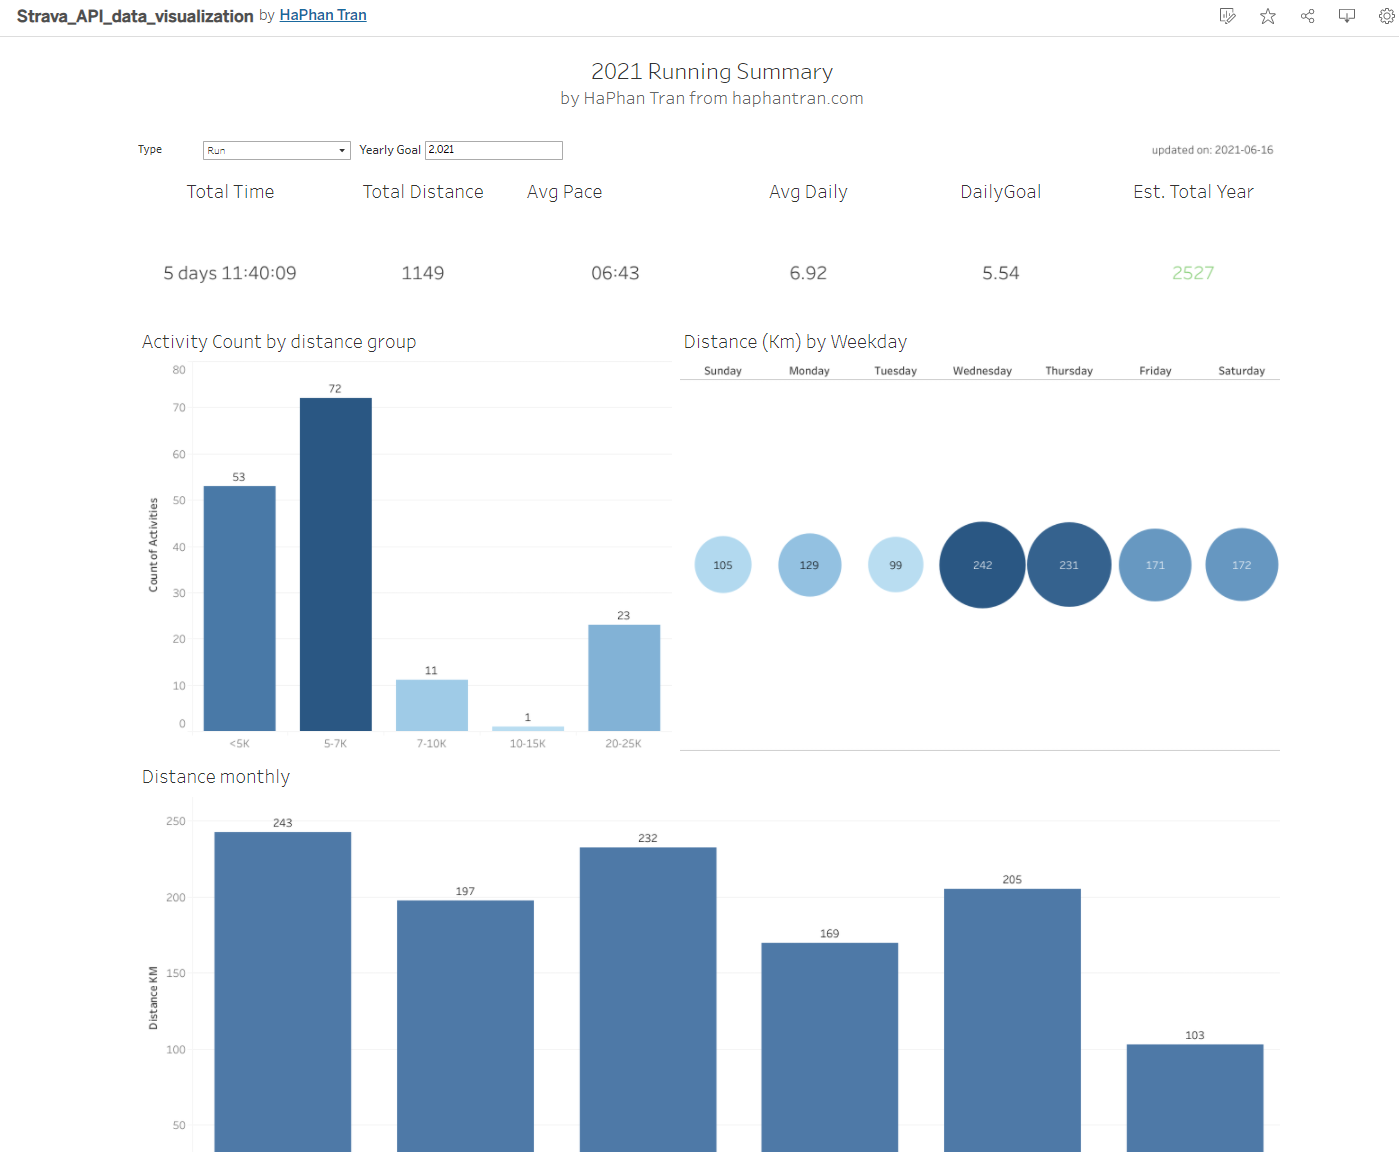The height and width of the screenshot is (1152, 1399).
Task: Click the DailyGoal value 5.54
Action: [1001, 273]
